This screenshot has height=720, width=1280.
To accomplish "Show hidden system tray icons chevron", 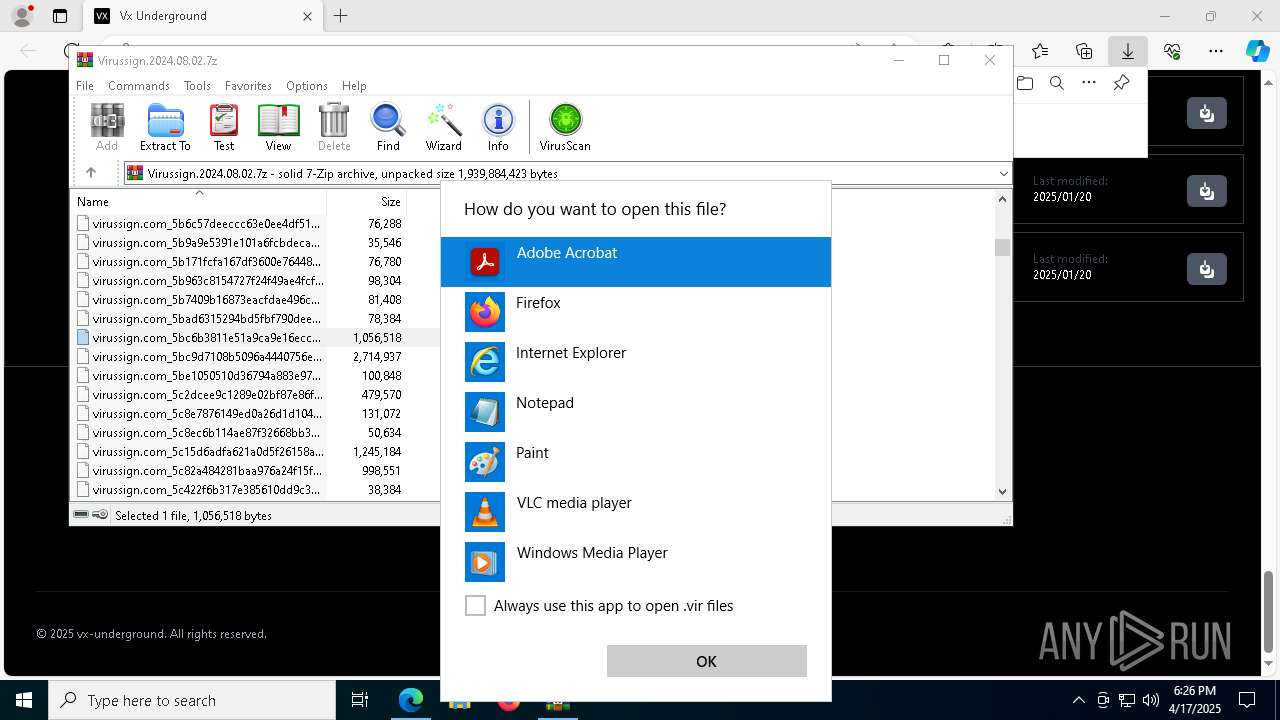I will [x=1078, y=700].
